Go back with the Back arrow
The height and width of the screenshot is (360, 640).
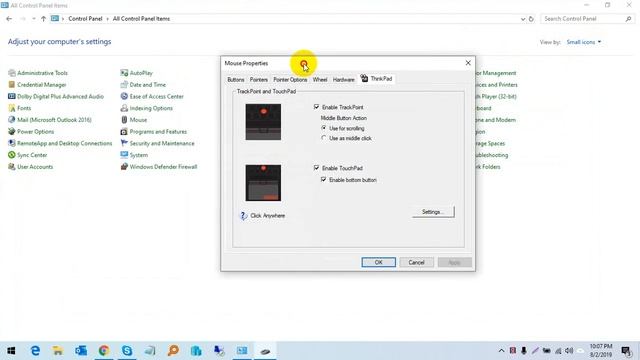(9, 19)
